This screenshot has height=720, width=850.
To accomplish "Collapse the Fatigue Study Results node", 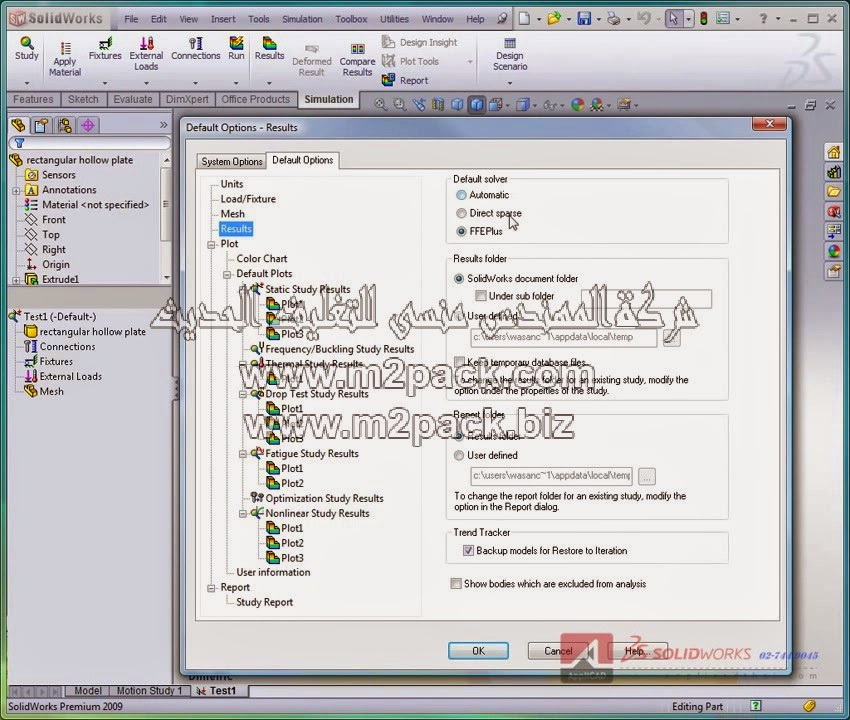I will (x=243, y=454).
